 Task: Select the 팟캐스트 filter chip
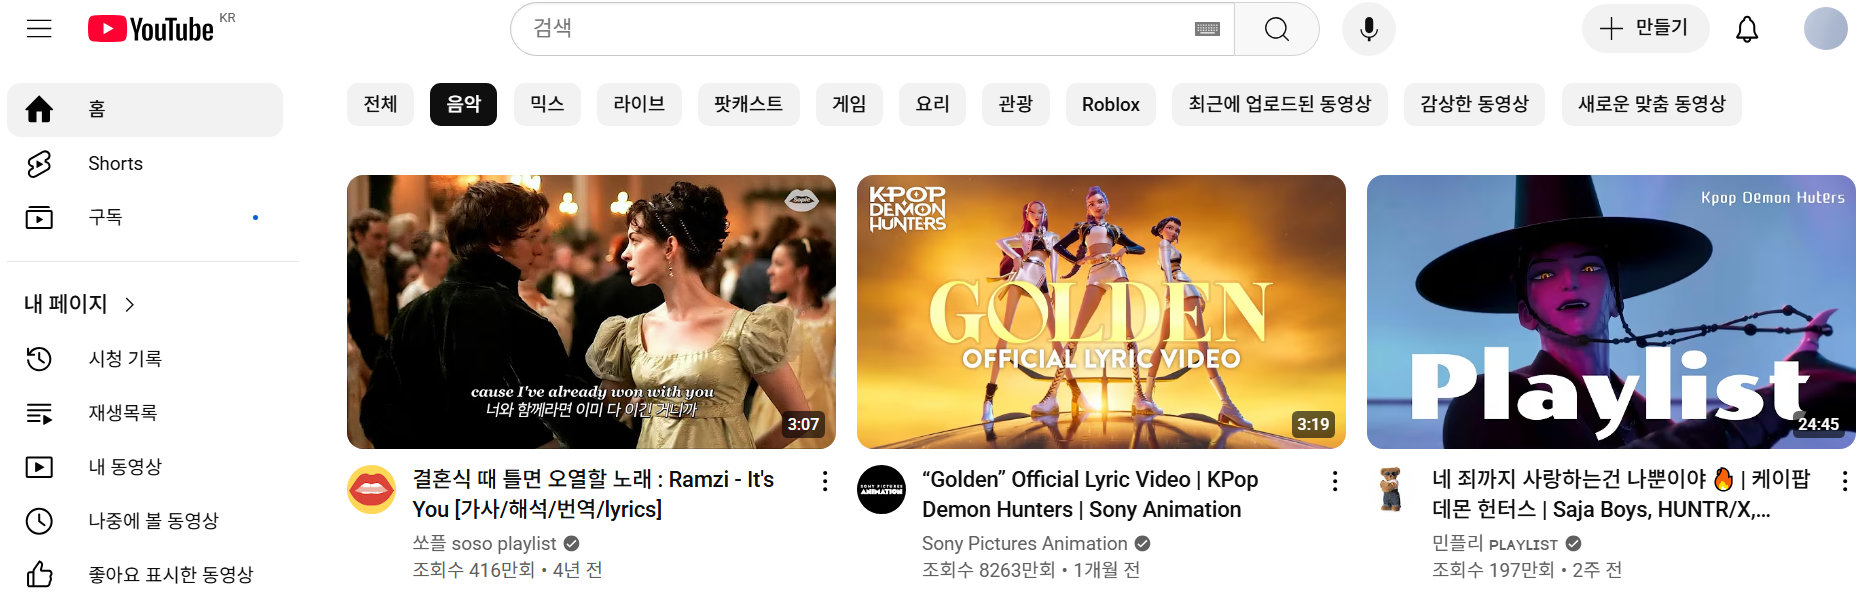pyautogui.click(x=748, y=104)
